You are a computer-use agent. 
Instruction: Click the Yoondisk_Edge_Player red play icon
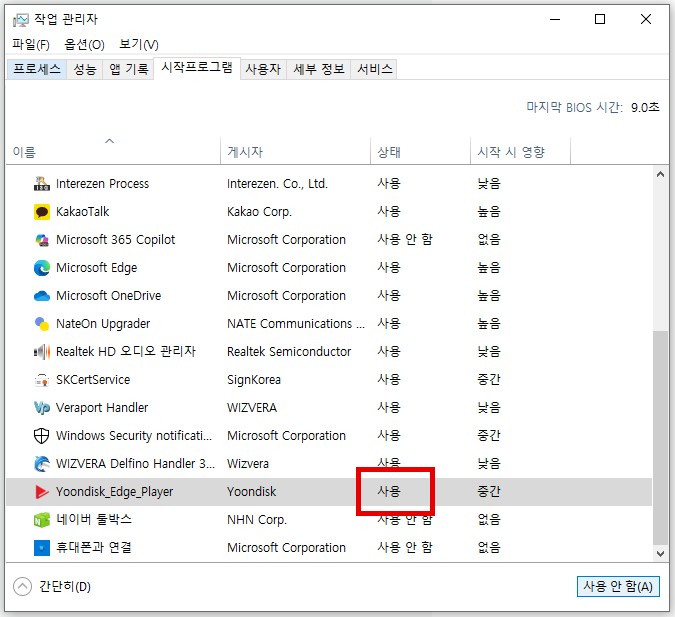(x=42, y=492)
